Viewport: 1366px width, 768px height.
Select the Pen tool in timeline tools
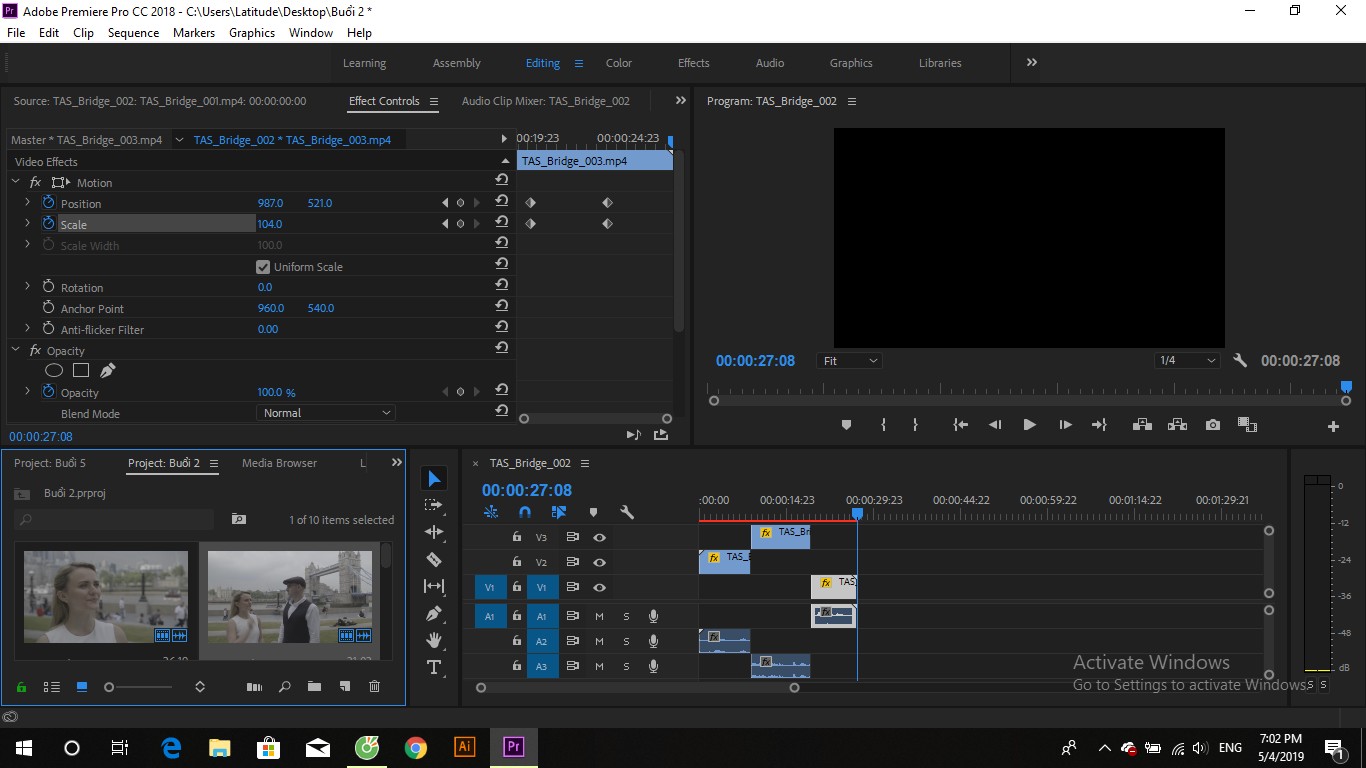tap(434, 613)
